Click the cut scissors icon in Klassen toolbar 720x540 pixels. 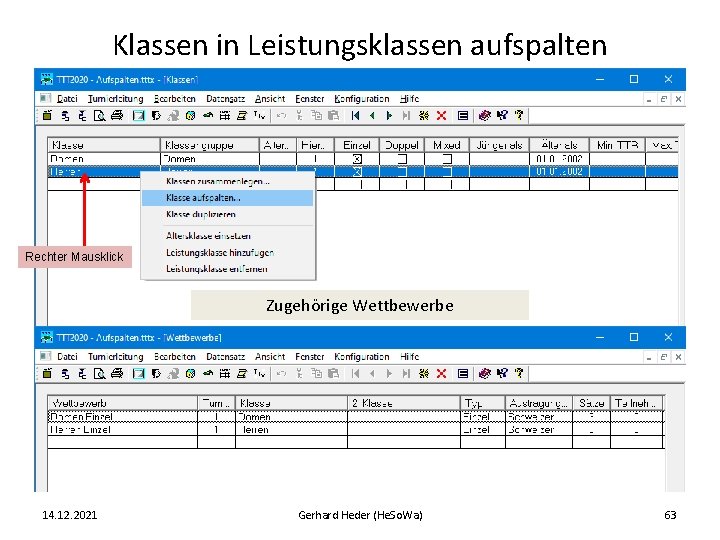[x=299, y=116]
